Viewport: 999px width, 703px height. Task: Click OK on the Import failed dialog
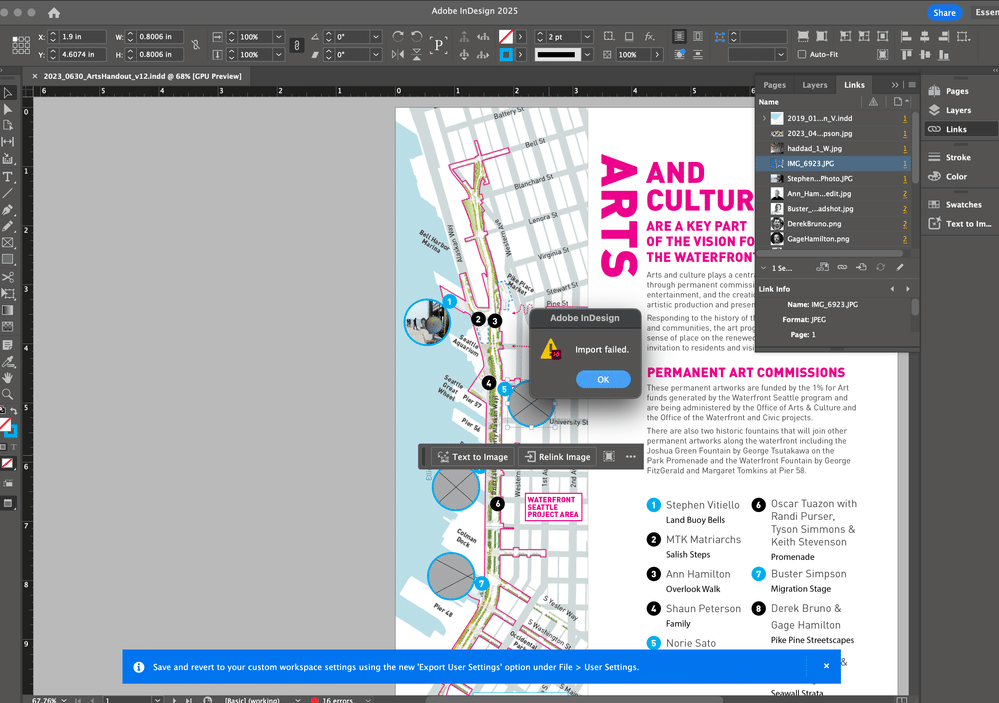[603, 379]
